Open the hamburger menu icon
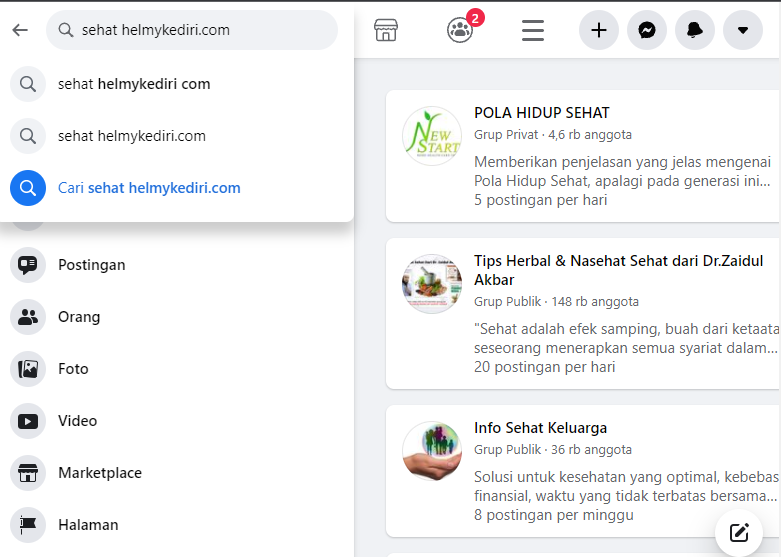Screen dimensions: 781x557 click(x=533, y=30)
